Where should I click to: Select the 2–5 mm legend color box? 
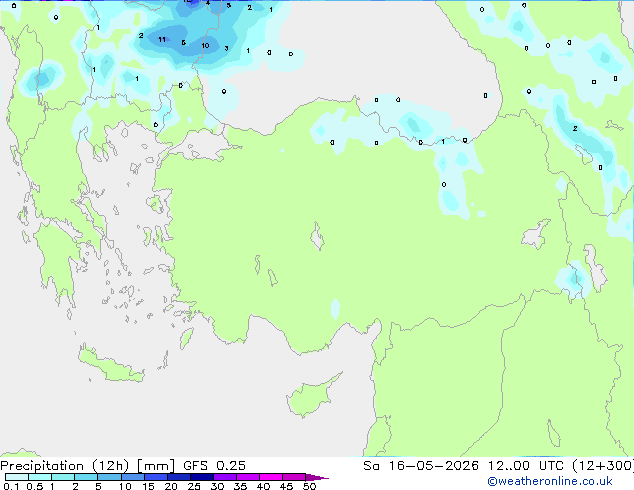(86, 477)
